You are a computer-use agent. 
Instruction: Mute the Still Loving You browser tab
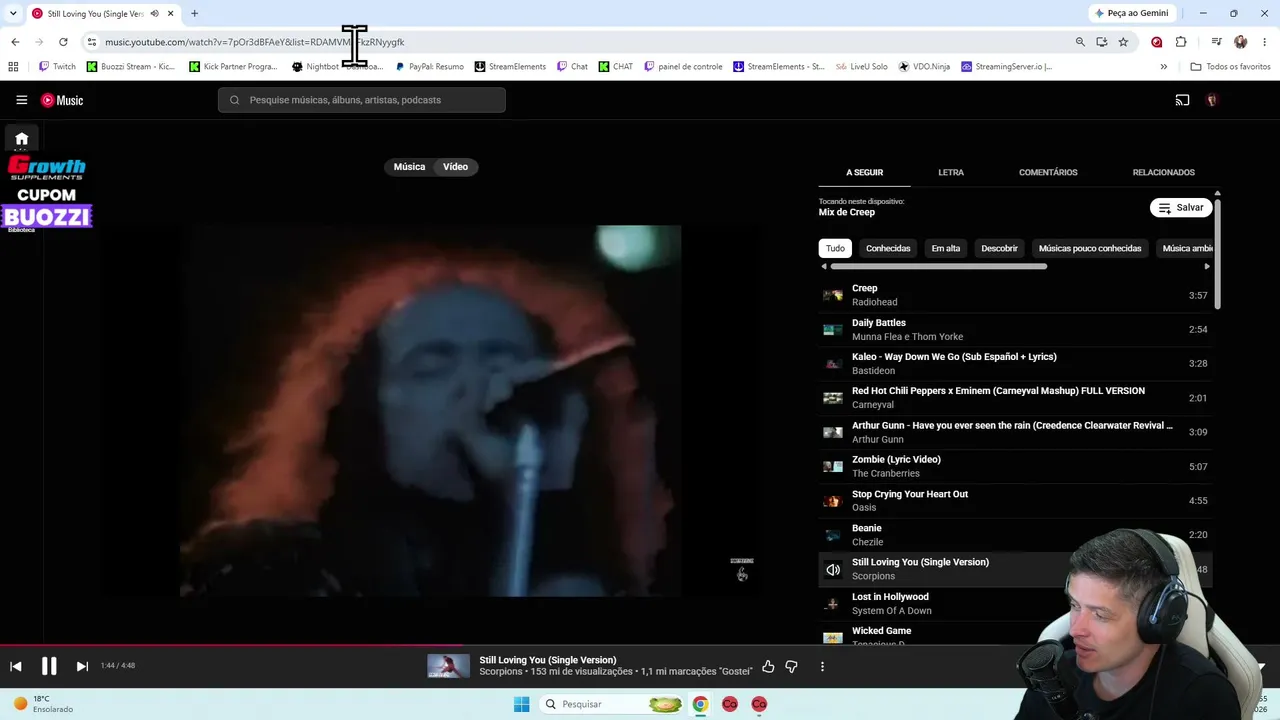pos(154,14)
